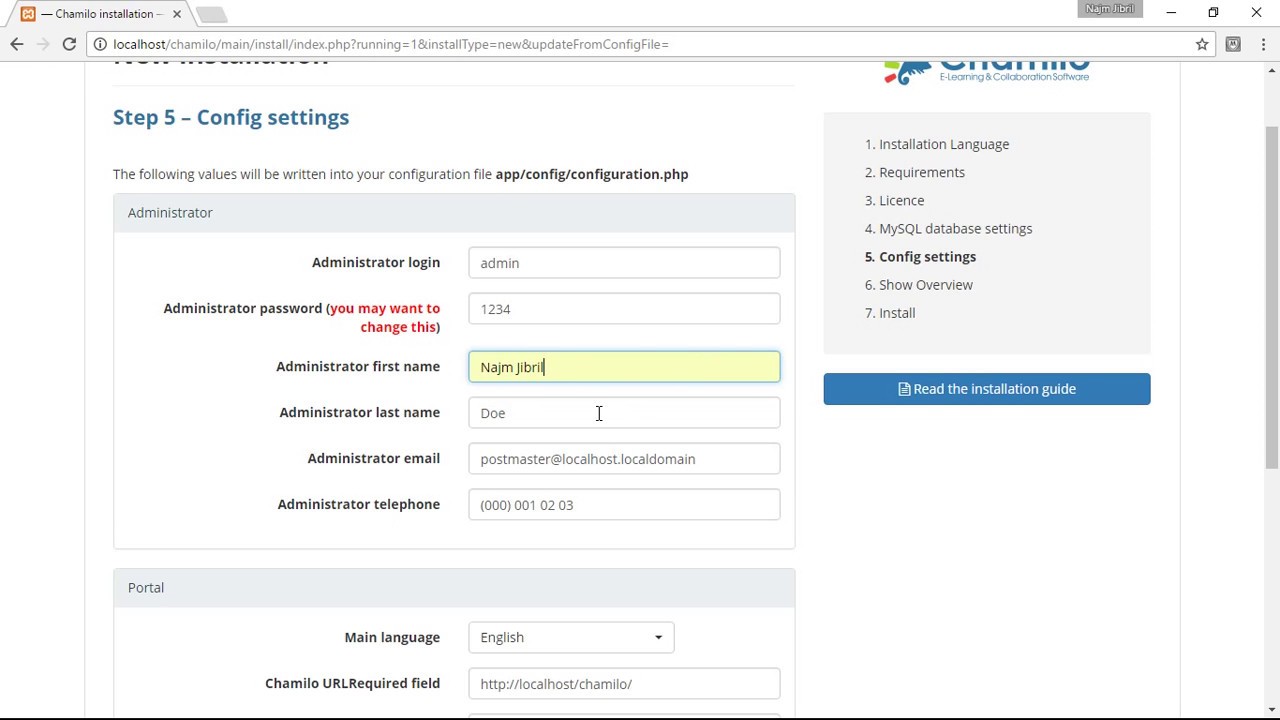Reload the page with refresh icon
Viewport: 1280px width, 720px height.
pos(69,44)
